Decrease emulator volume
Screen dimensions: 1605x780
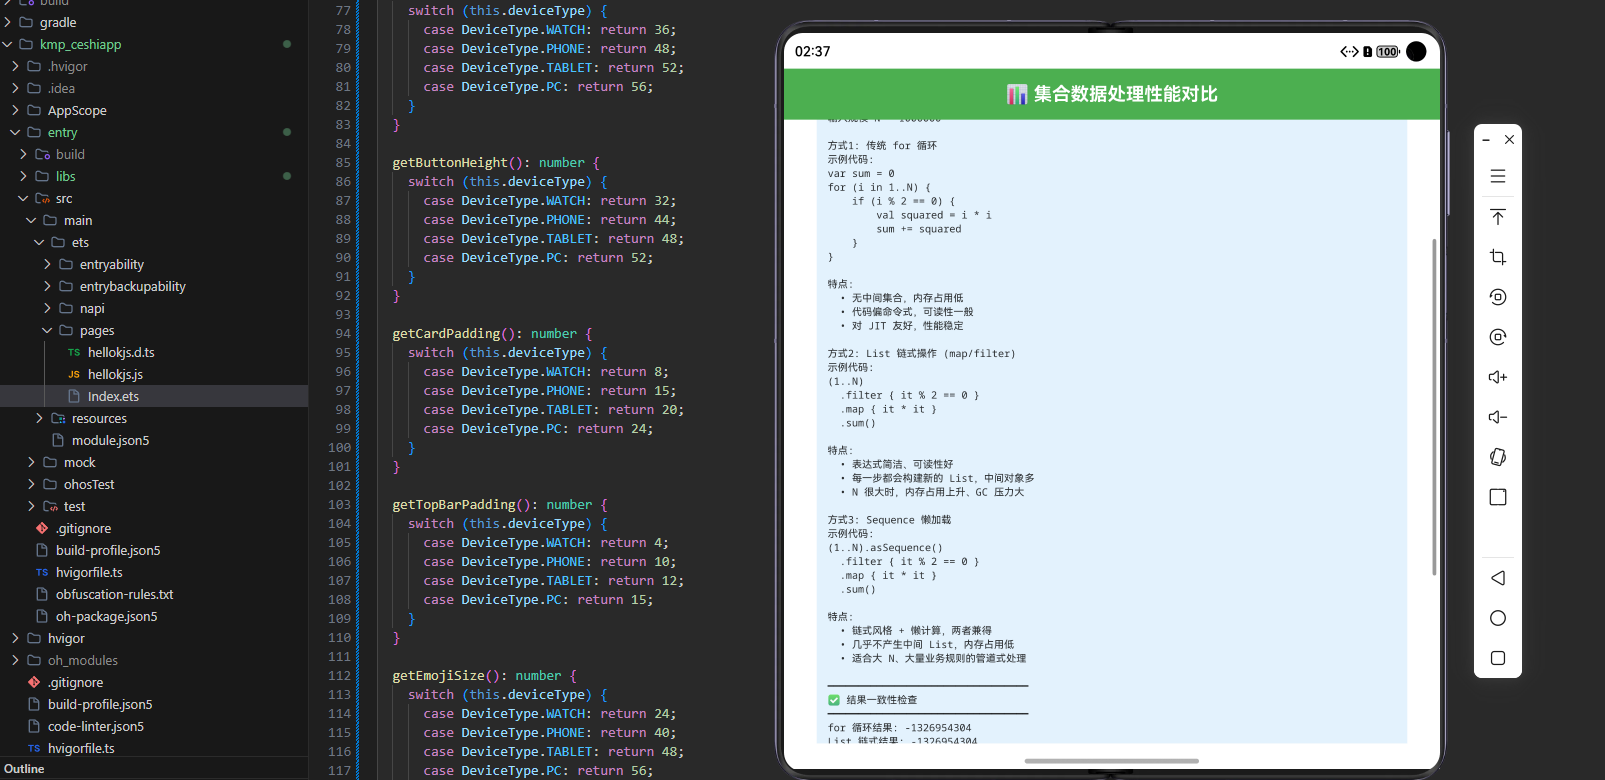[1498, 417]
